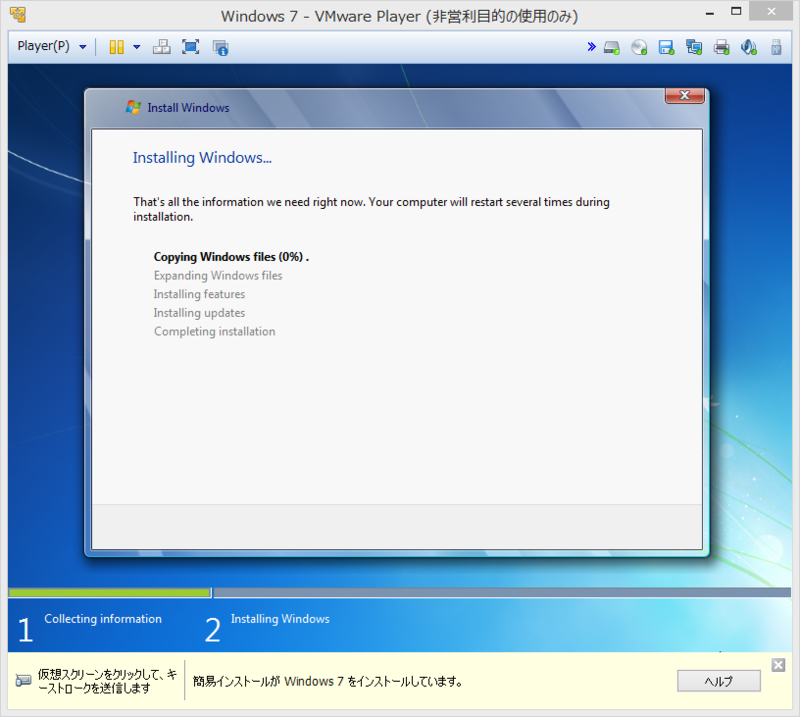Click the 簡易インストール status message

point(328,681)
